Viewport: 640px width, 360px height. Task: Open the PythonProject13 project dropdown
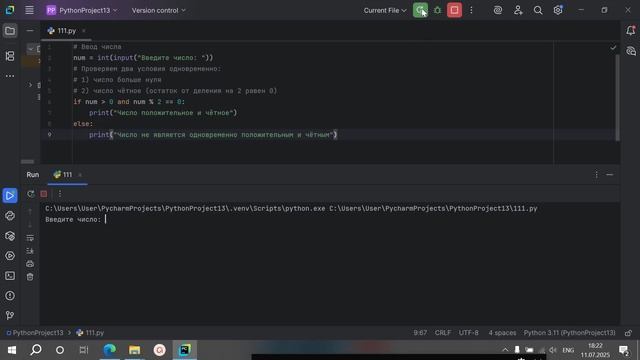point(82,10)
